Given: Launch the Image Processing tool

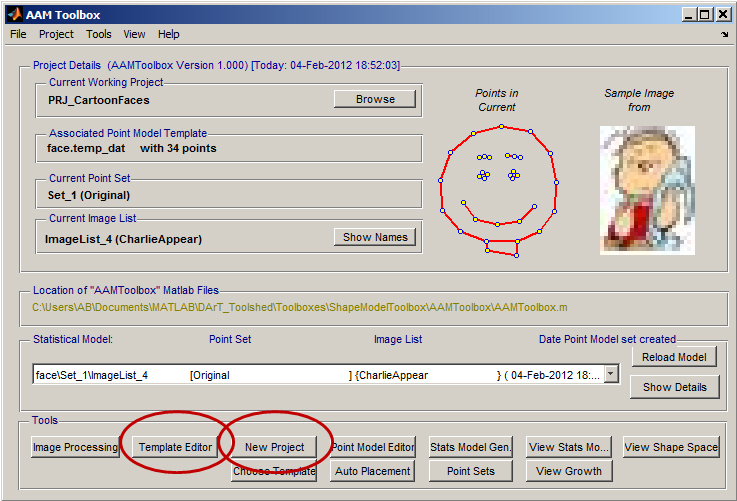Looking at the screenshot, I should [74, 447].
